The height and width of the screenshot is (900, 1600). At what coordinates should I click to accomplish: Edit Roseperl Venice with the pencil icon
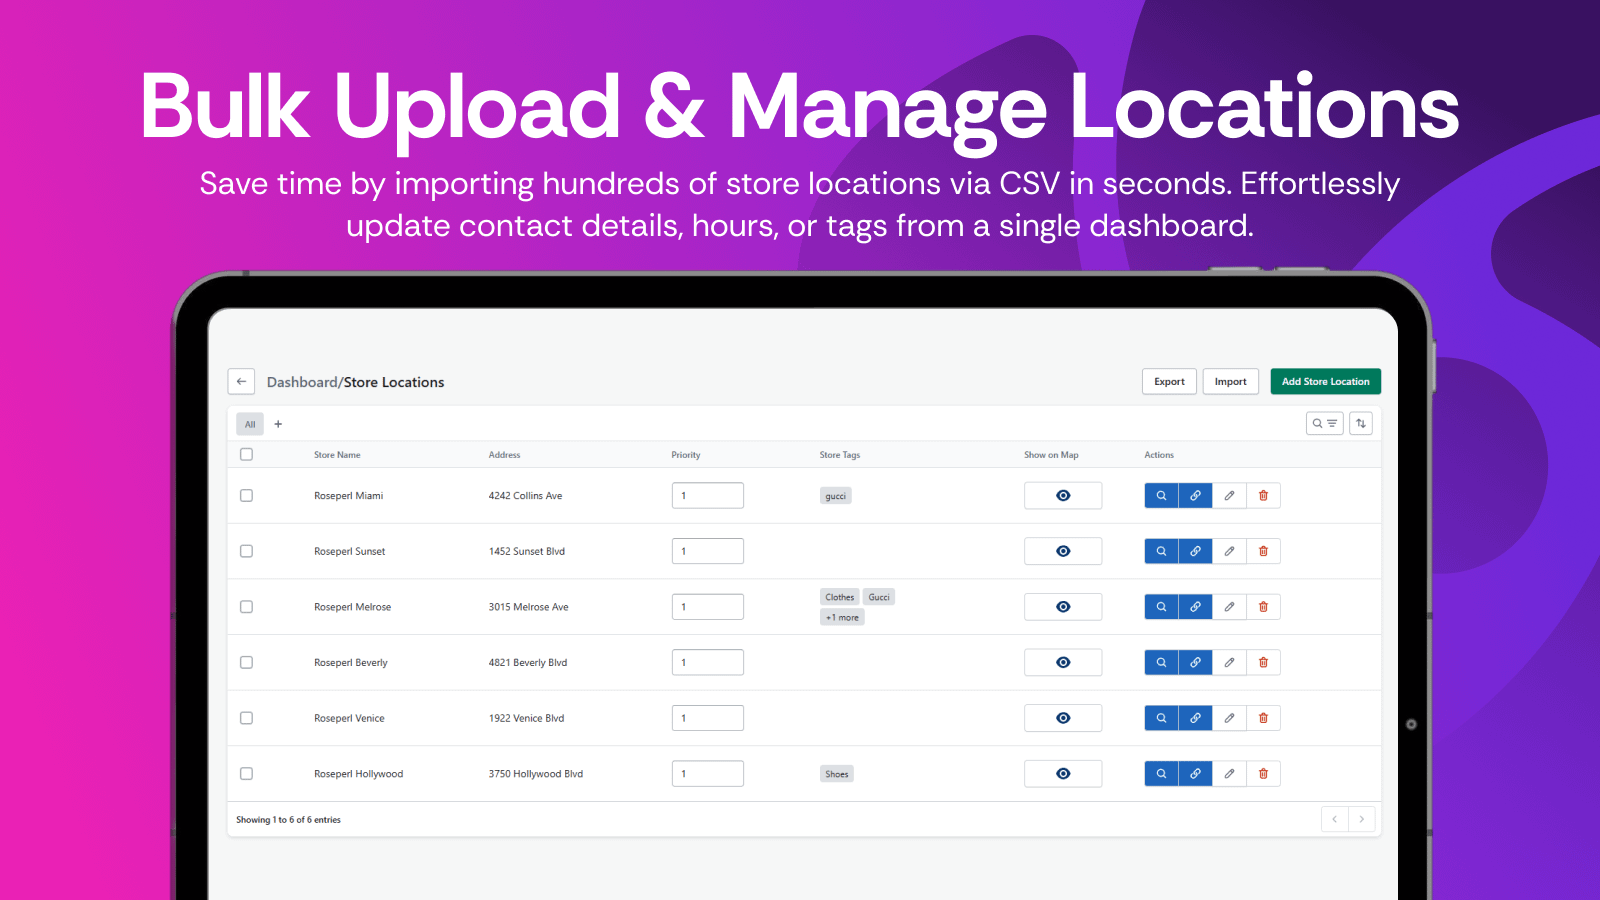click(x=1229, y=718)
